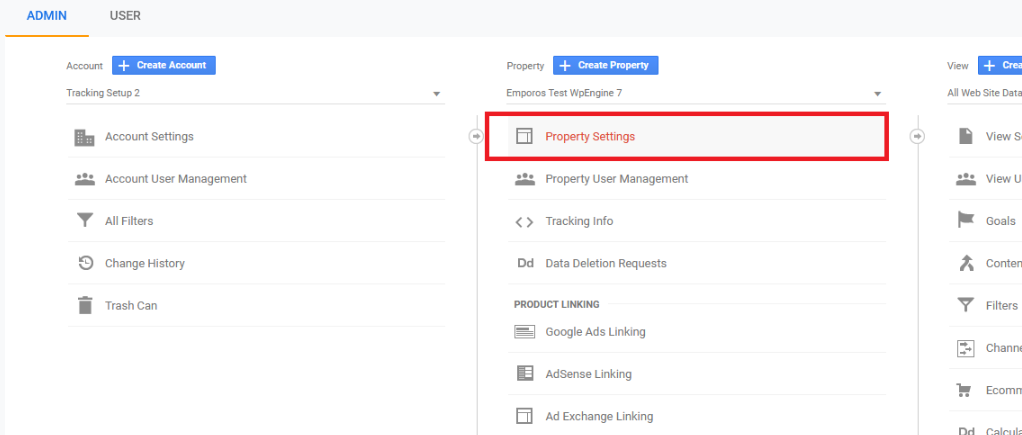Click the Trash Can icon
This screenshot has width=1022, height=435.
[85, 305]
